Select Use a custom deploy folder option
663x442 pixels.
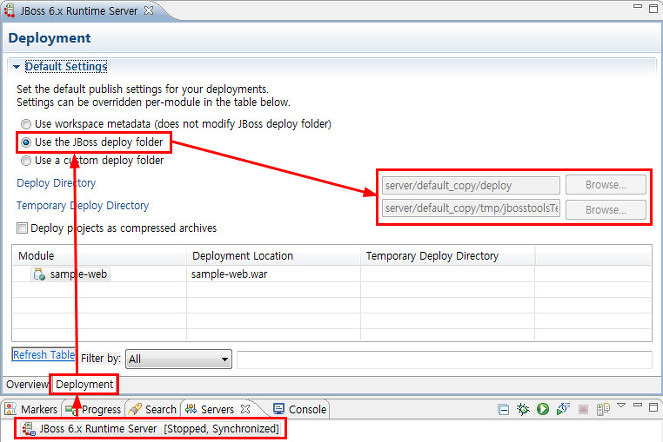26,161
